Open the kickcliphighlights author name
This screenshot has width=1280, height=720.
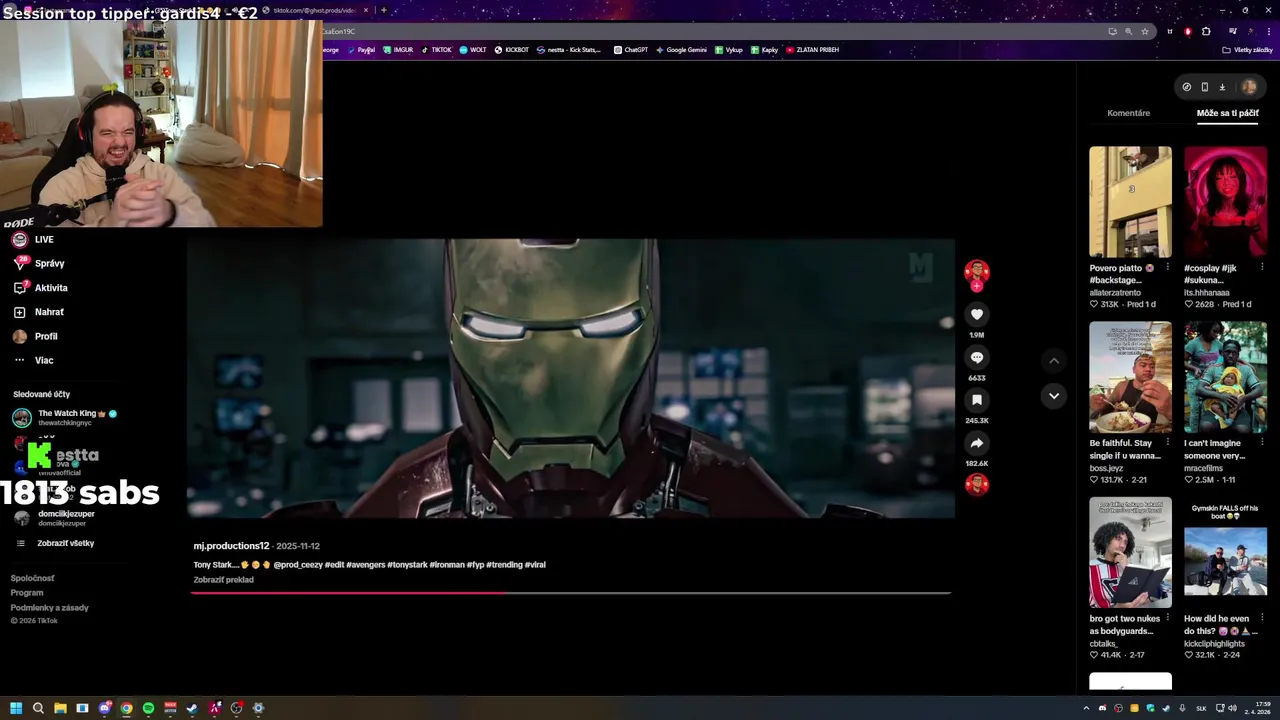click(1214, 643)
